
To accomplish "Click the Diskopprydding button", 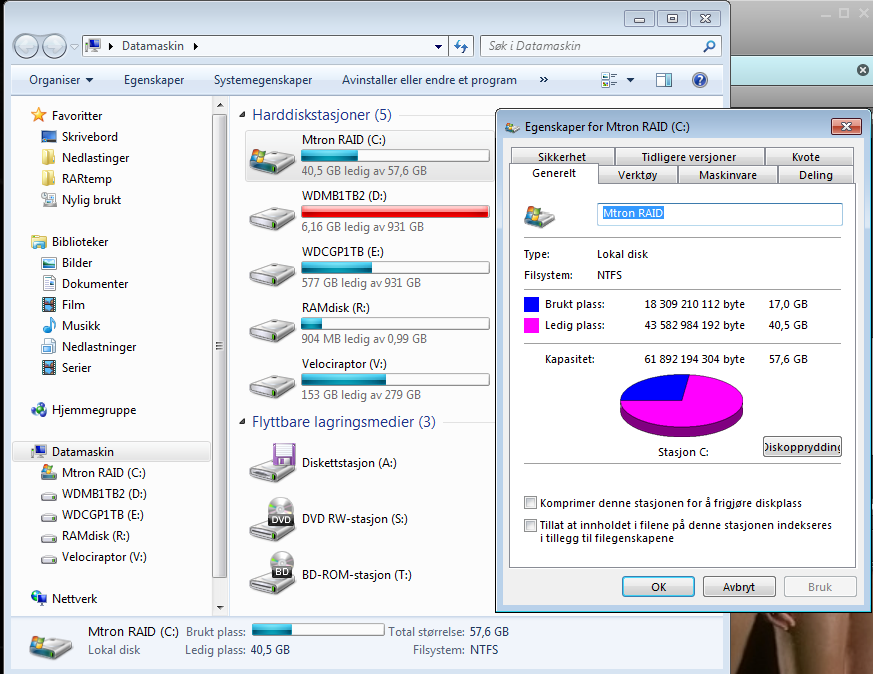I will click(x=802, y=447).
